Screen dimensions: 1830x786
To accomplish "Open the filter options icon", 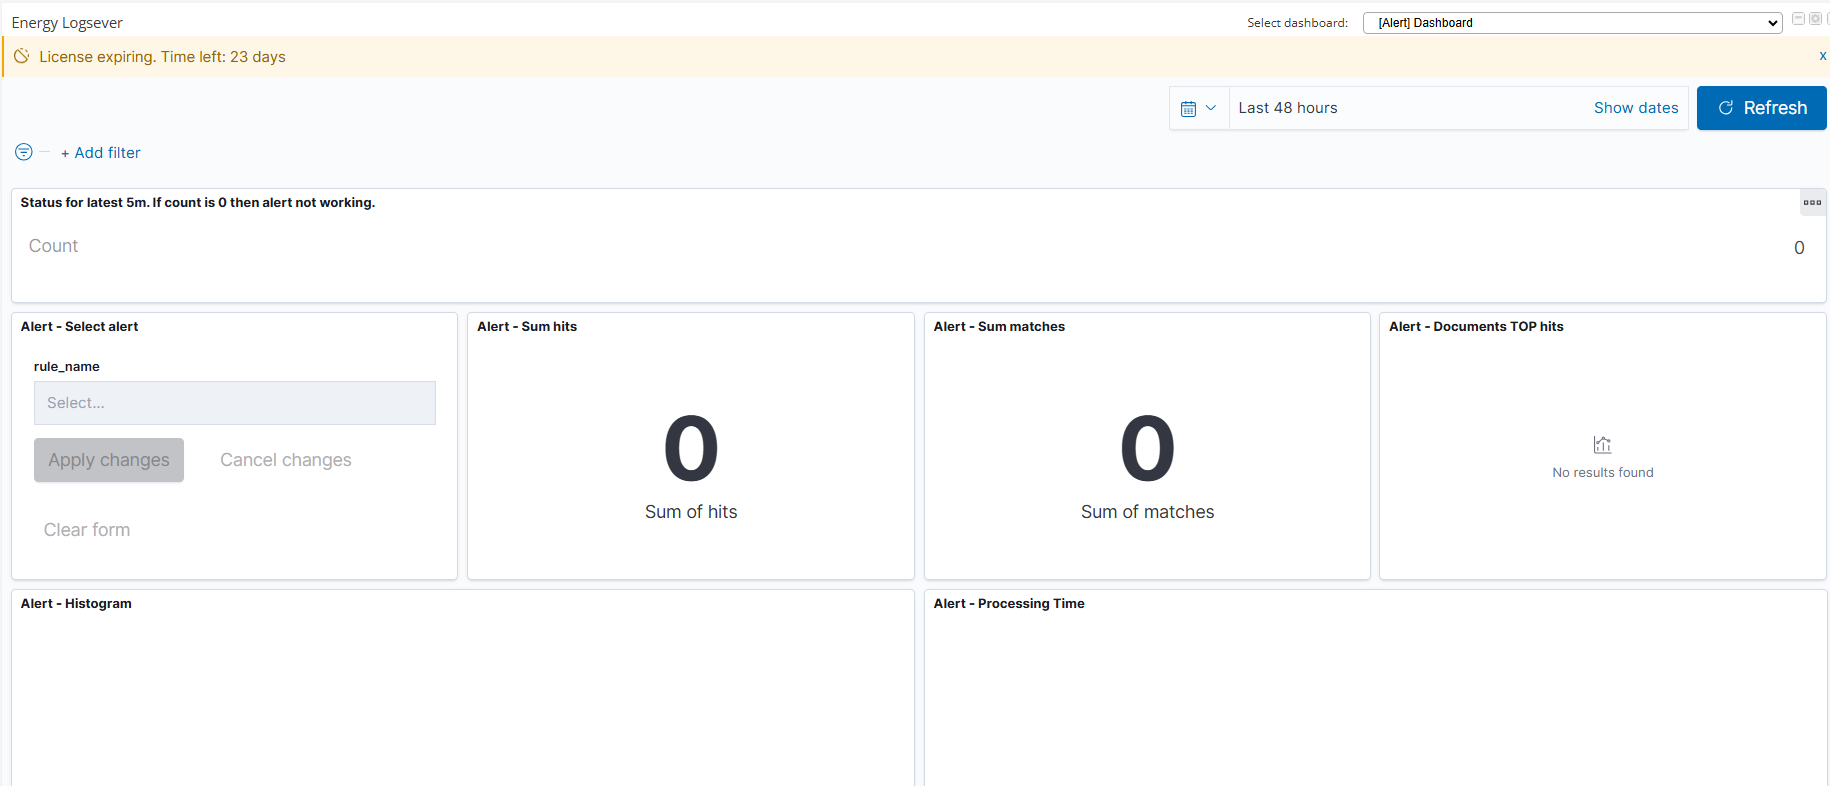I will (x=24, y=152).
